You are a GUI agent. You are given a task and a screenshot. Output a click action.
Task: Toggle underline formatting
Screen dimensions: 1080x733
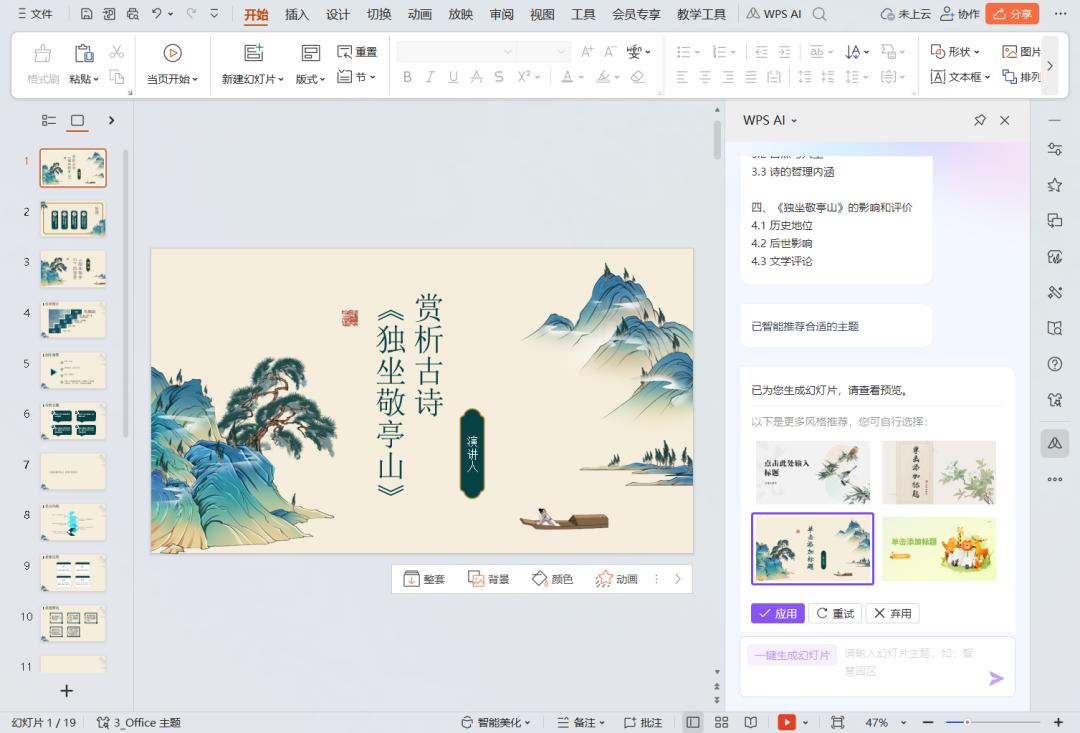(x=453, y=76)
